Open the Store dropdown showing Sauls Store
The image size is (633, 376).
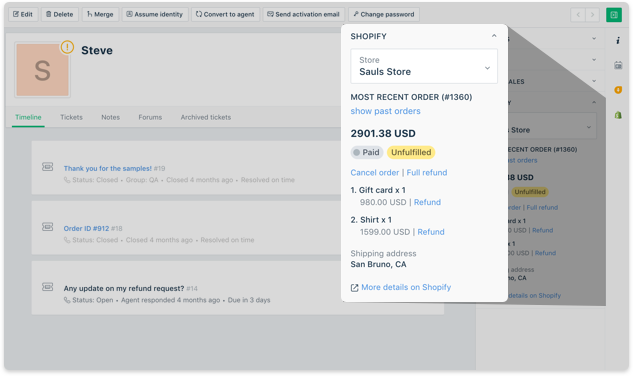point(424,66)
